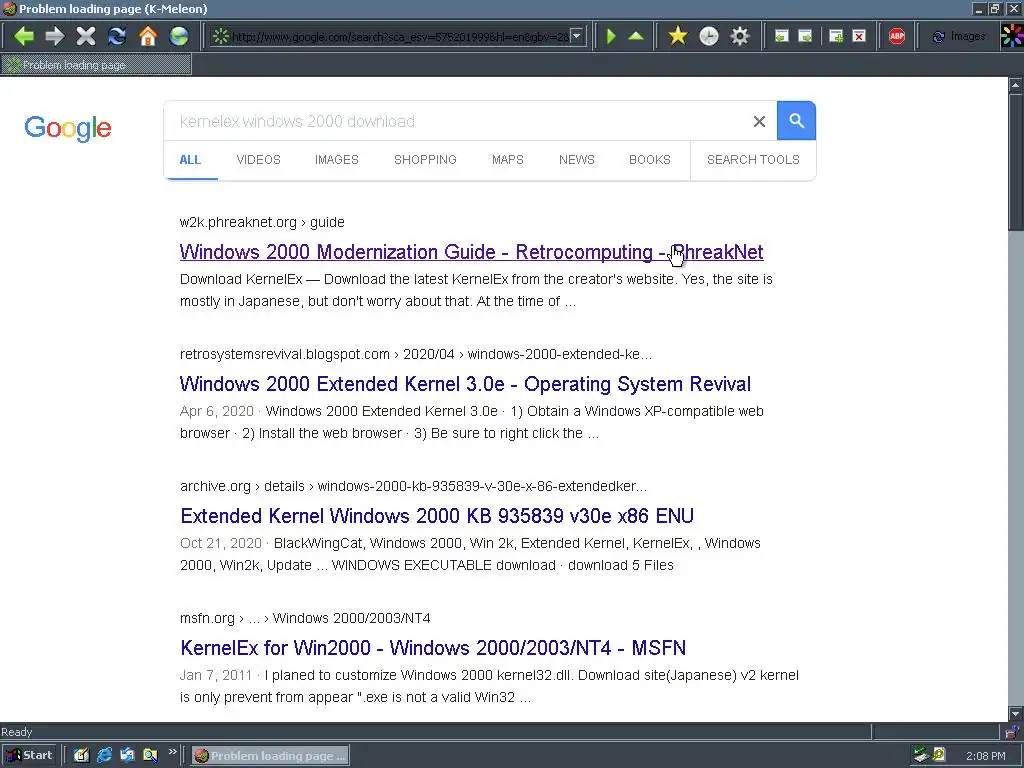This screenshot has height=768, width=1024.
Task: Open SEARCH TOOLS options
Action: 753,160
